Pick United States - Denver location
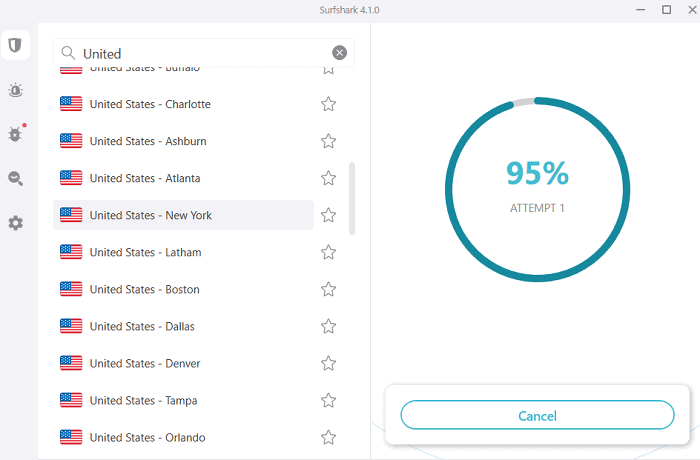Image resolution: width=700 pixels, height=460 pixels. pos(144,363)
